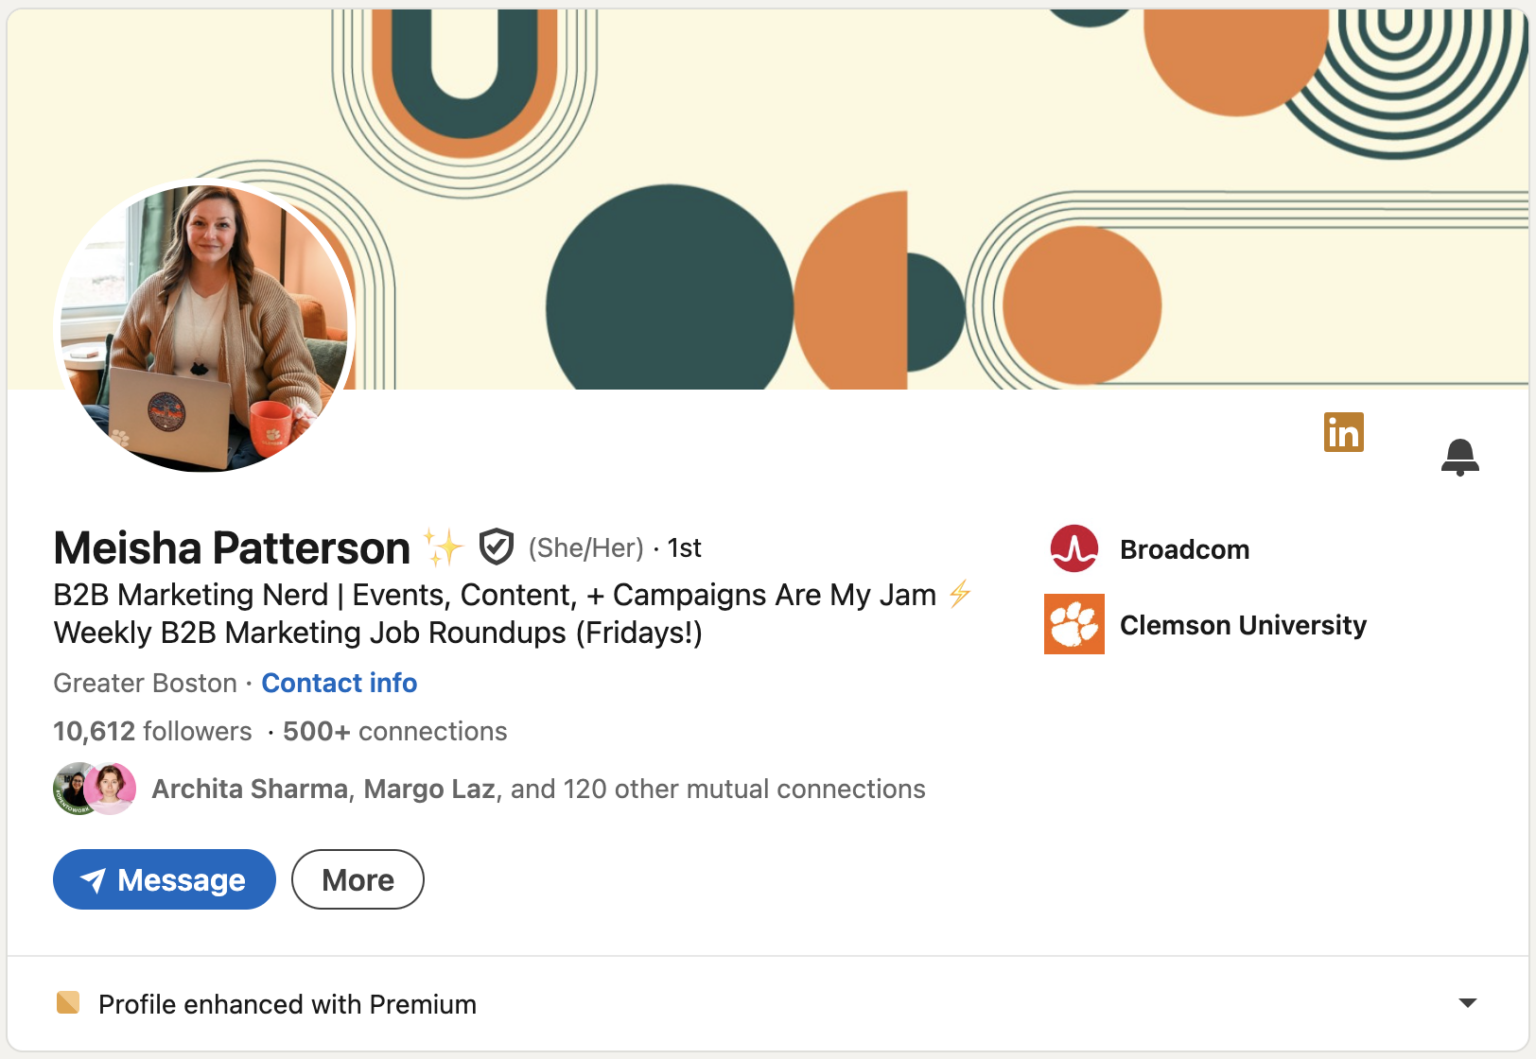Click the gold LinkedIn Premium badge icon
The height and width of the screenshot is (1059, 1536).
click(1343, 432)
